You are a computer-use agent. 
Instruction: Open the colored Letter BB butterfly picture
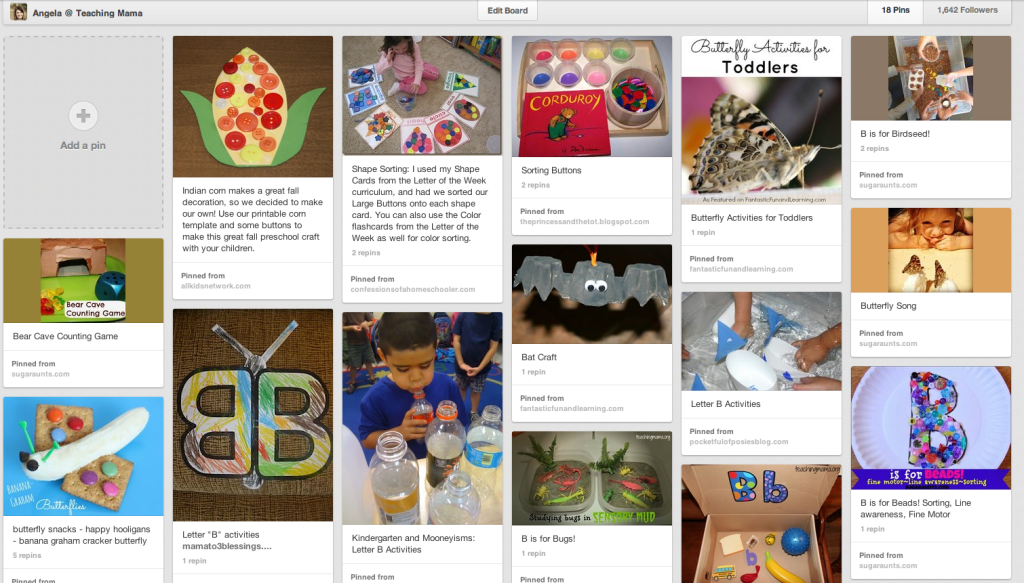click(x=253, y=415)
